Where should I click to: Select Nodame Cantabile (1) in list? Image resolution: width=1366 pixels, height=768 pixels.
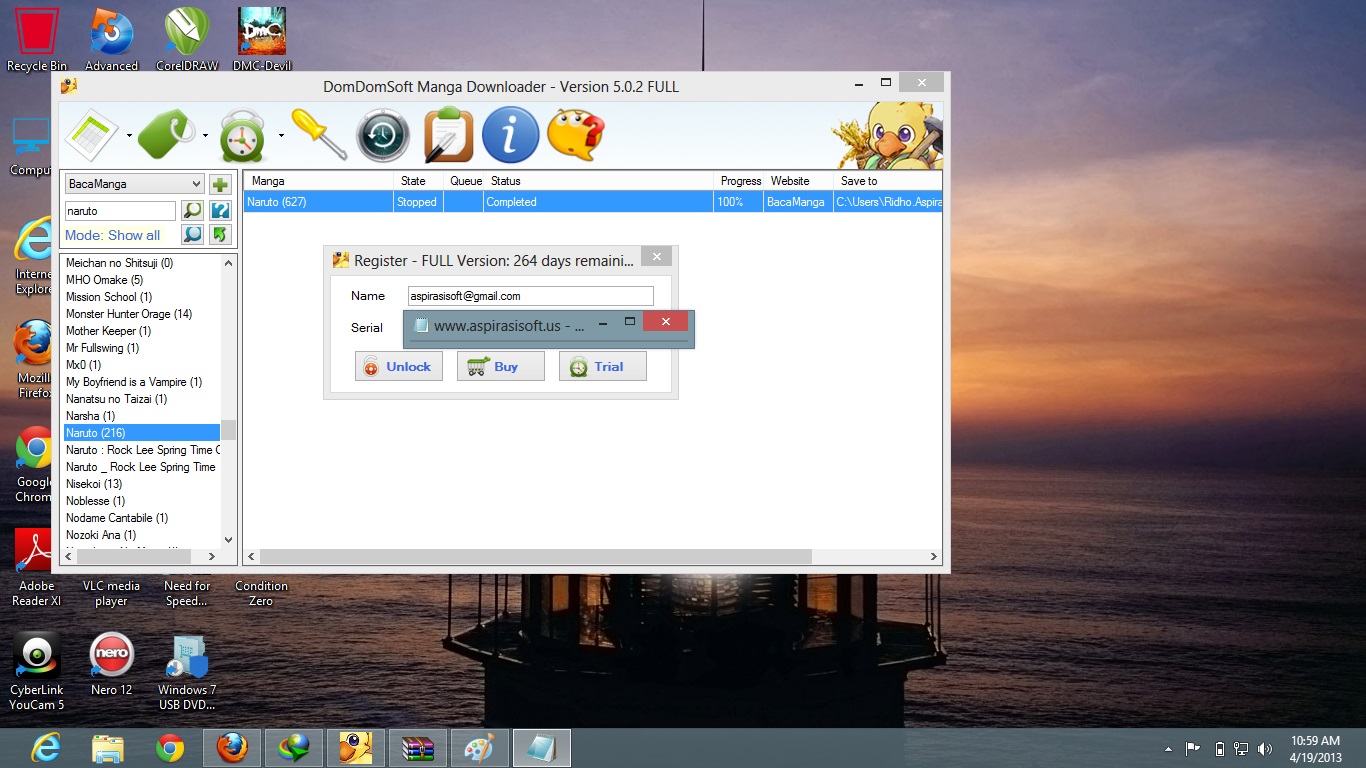click(142, 518)
